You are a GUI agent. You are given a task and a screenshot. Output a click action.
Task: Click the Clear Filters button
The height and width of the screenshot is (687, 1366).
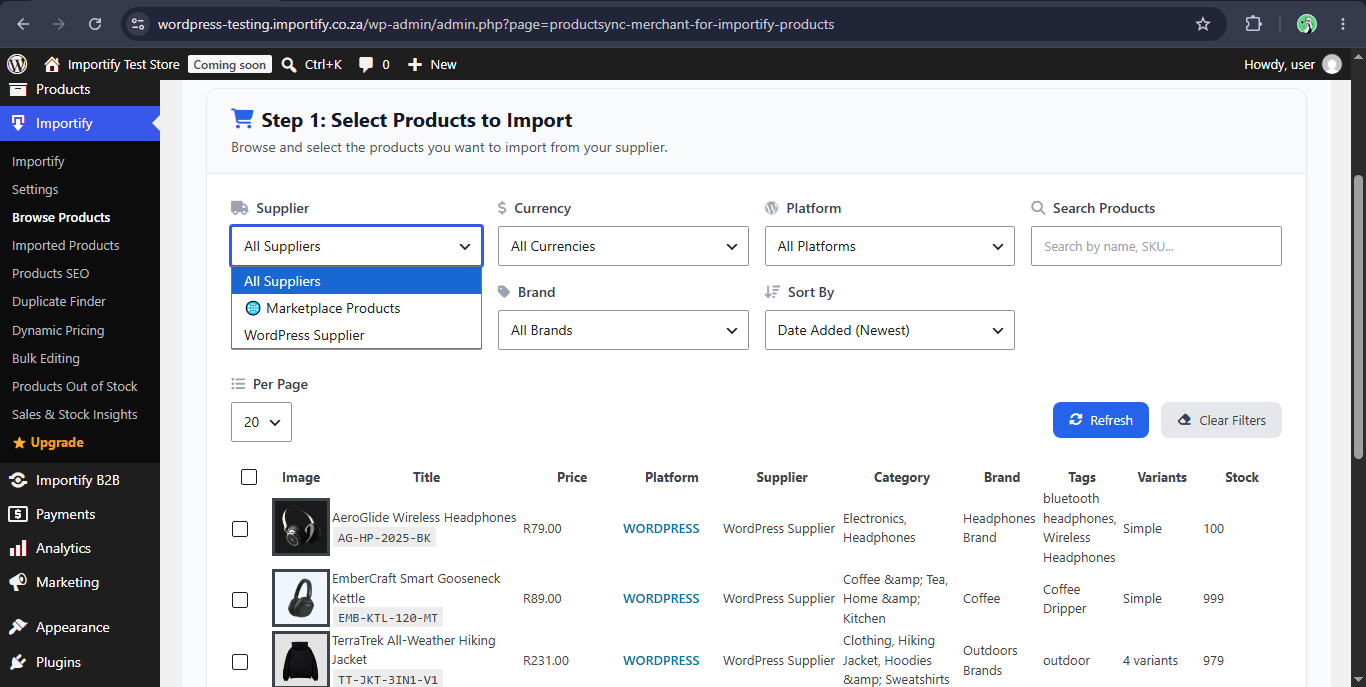(x=1221, y=420)
